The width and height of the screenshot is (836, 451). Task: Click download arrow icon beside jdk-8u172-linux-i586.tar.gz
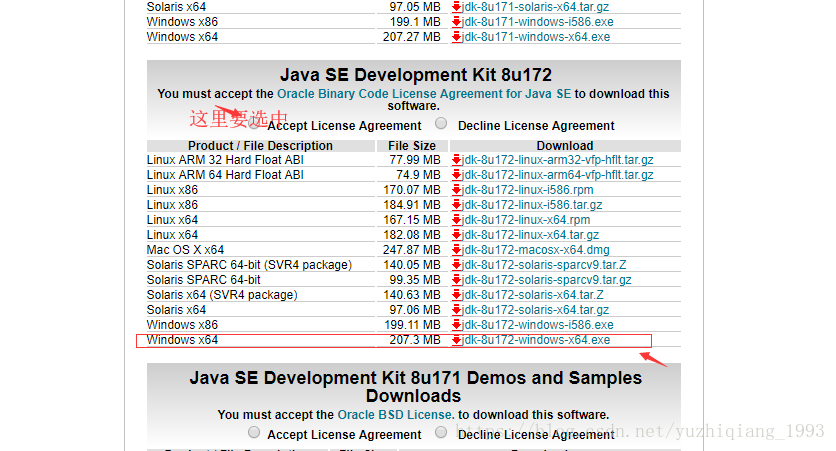coord(456,205)
